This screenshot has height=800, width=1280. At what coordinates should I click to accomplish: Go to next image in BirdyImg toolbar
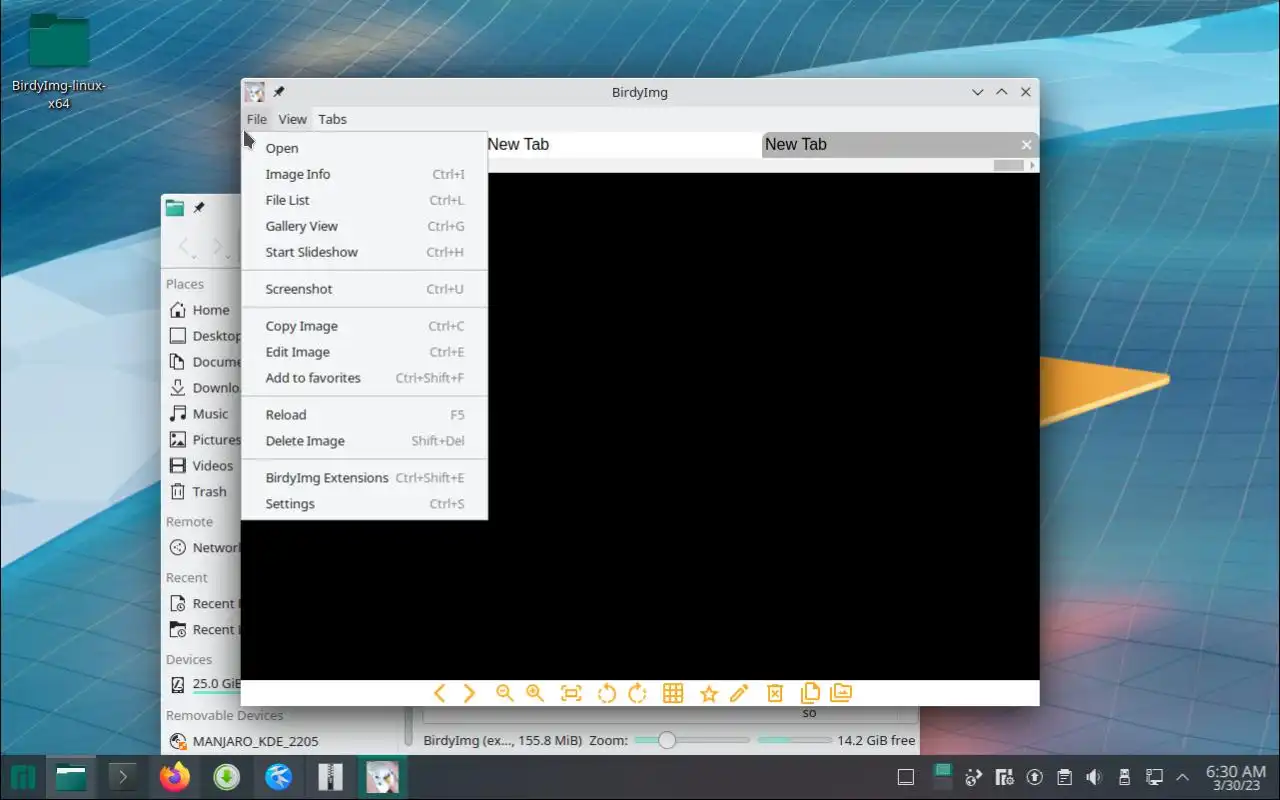(x=469, y=693)
